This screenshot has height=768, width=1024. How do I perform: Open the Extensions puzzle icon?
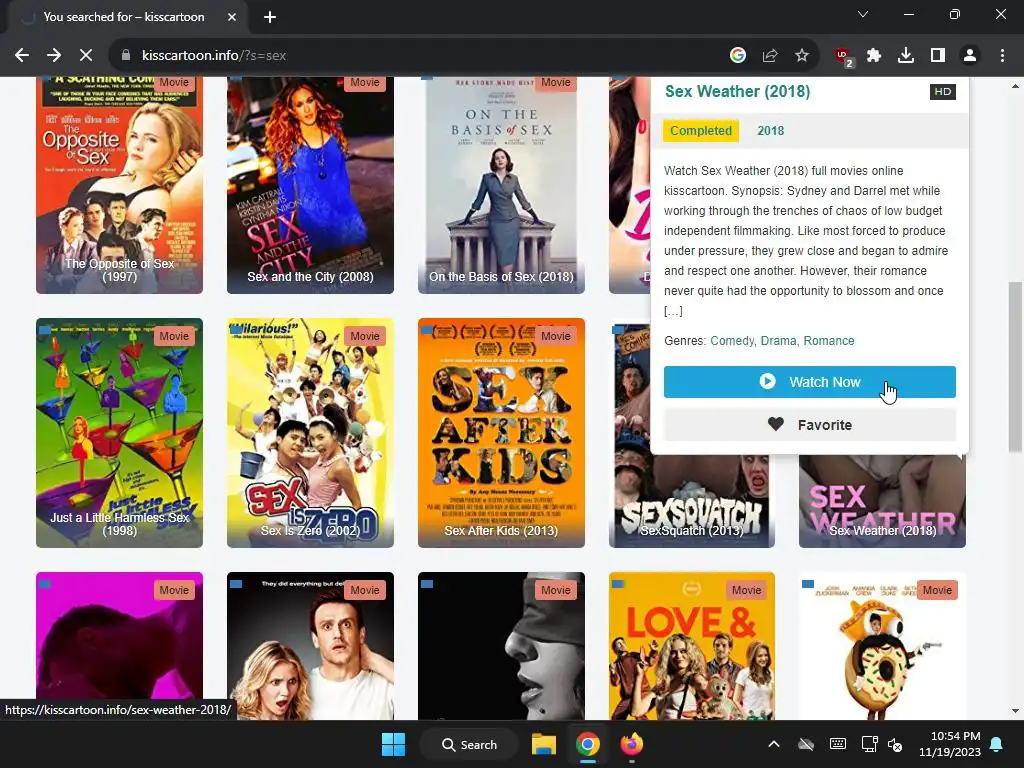[x=874, y=56]
